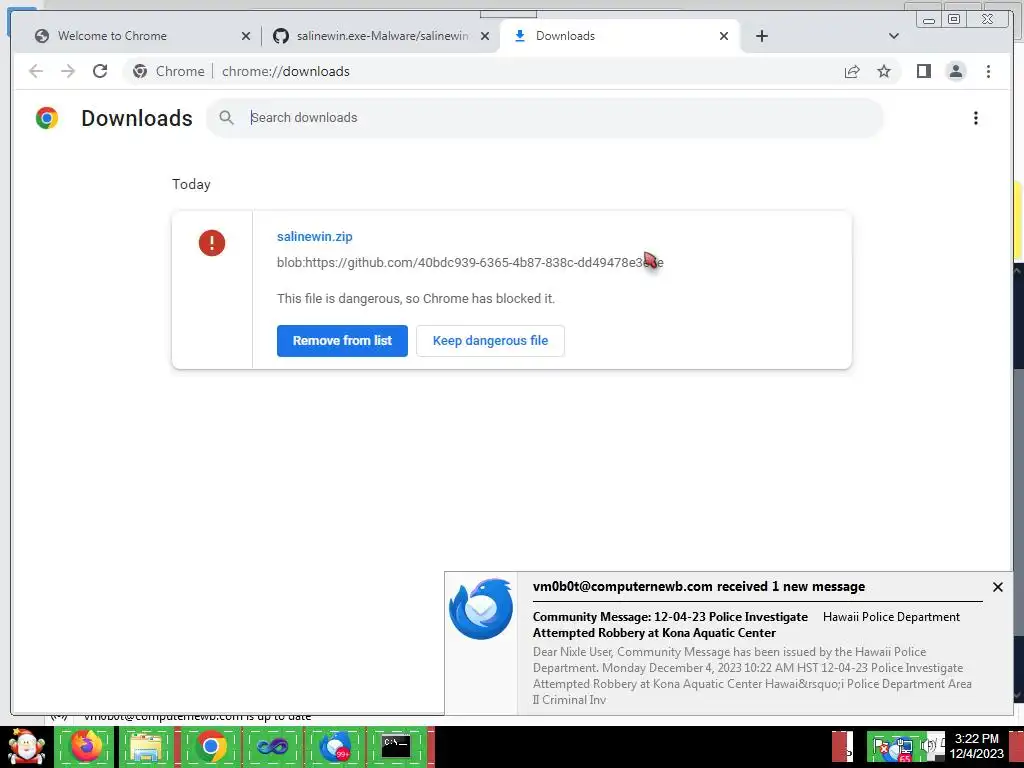
Task: Open Chrome's three-dot main menu
Action: [x=988, y=71]
